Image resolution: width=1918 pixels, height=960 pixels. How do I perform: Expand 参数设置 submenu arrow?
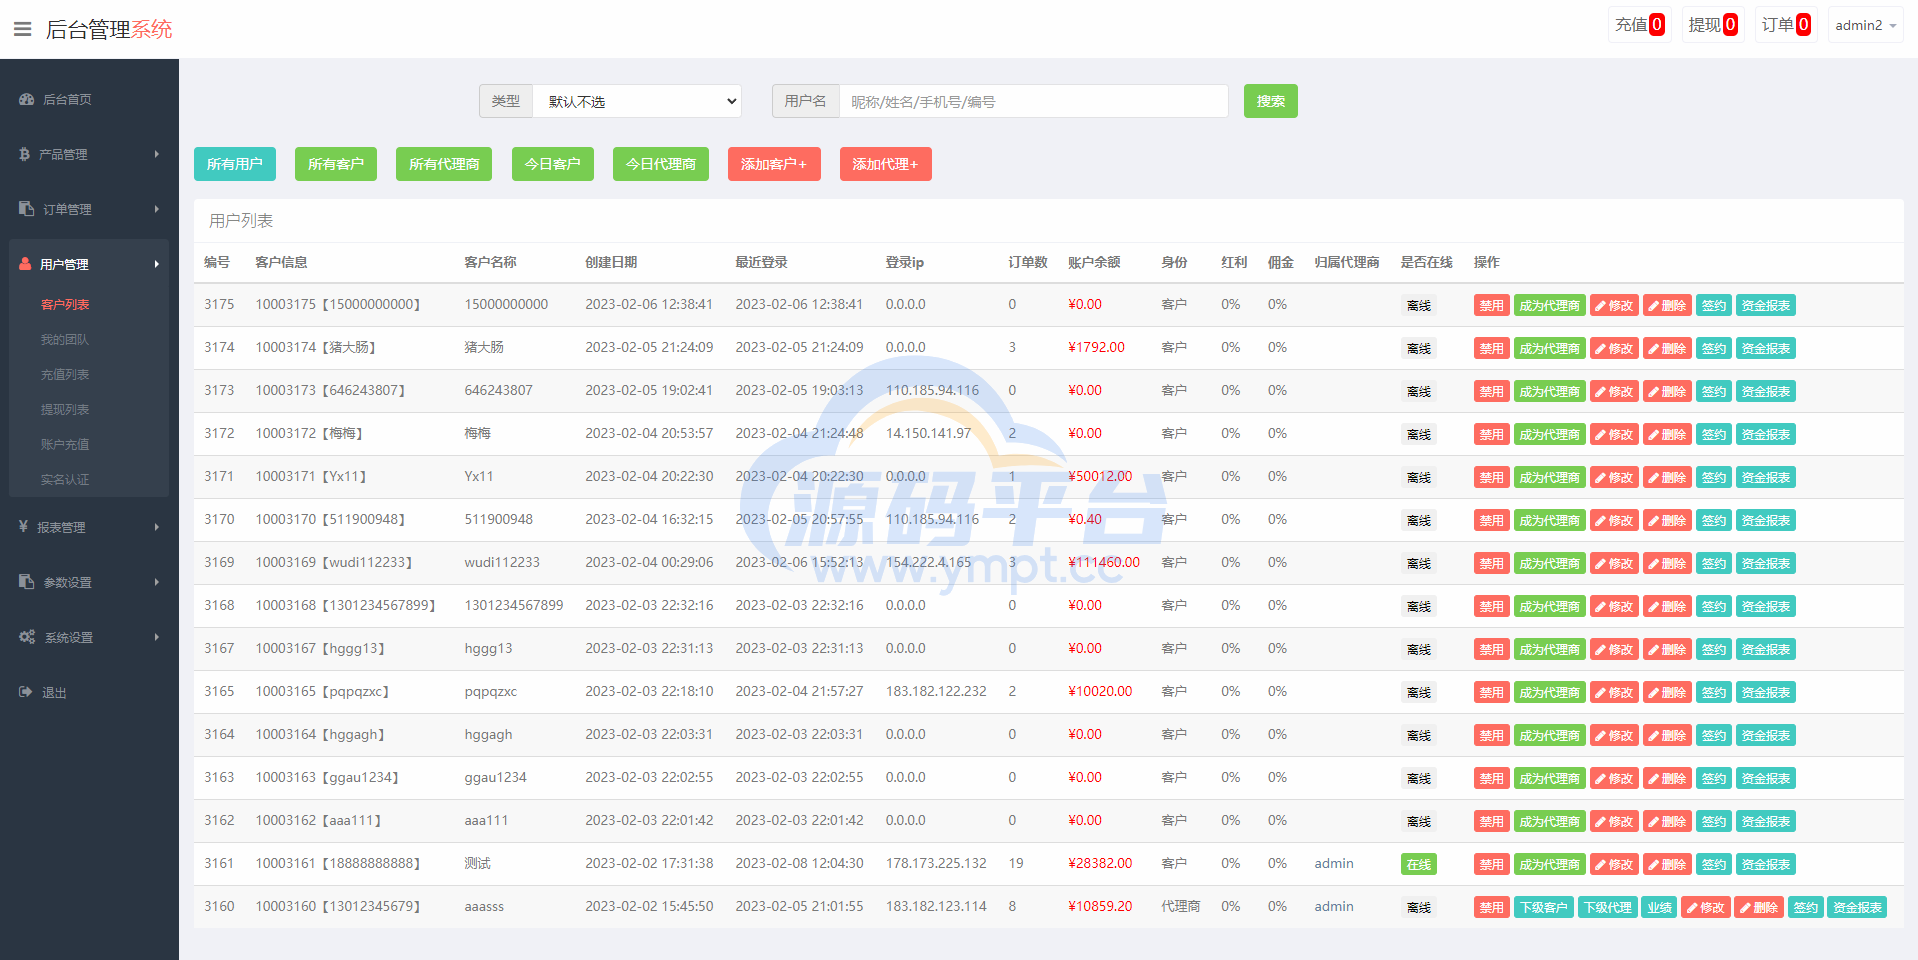tap(157, 582)
